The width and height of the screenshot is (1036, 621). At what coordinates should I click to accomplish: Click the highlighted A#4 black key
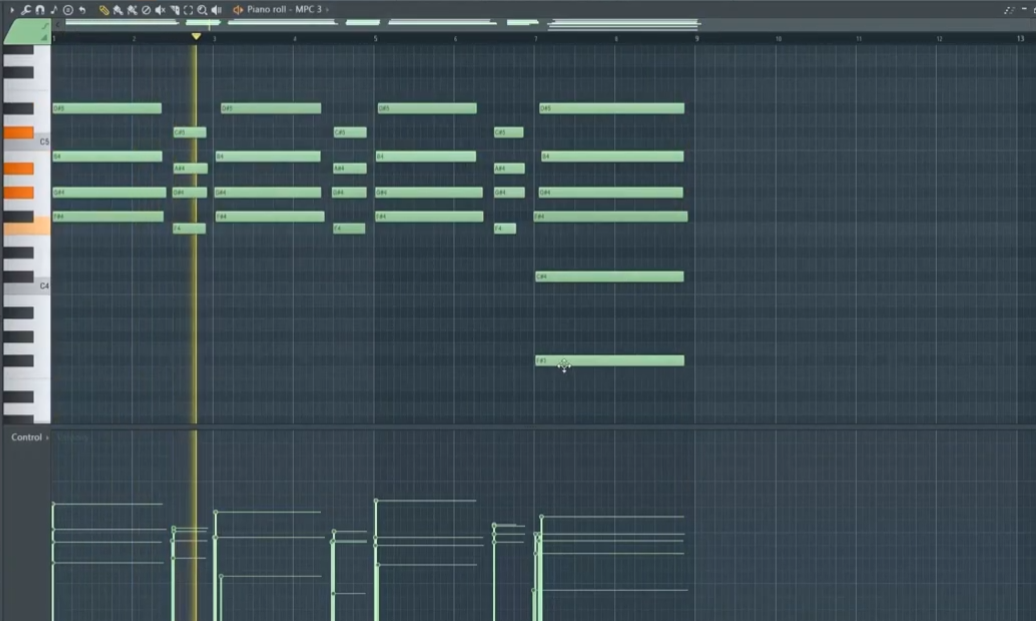(18, 168)
